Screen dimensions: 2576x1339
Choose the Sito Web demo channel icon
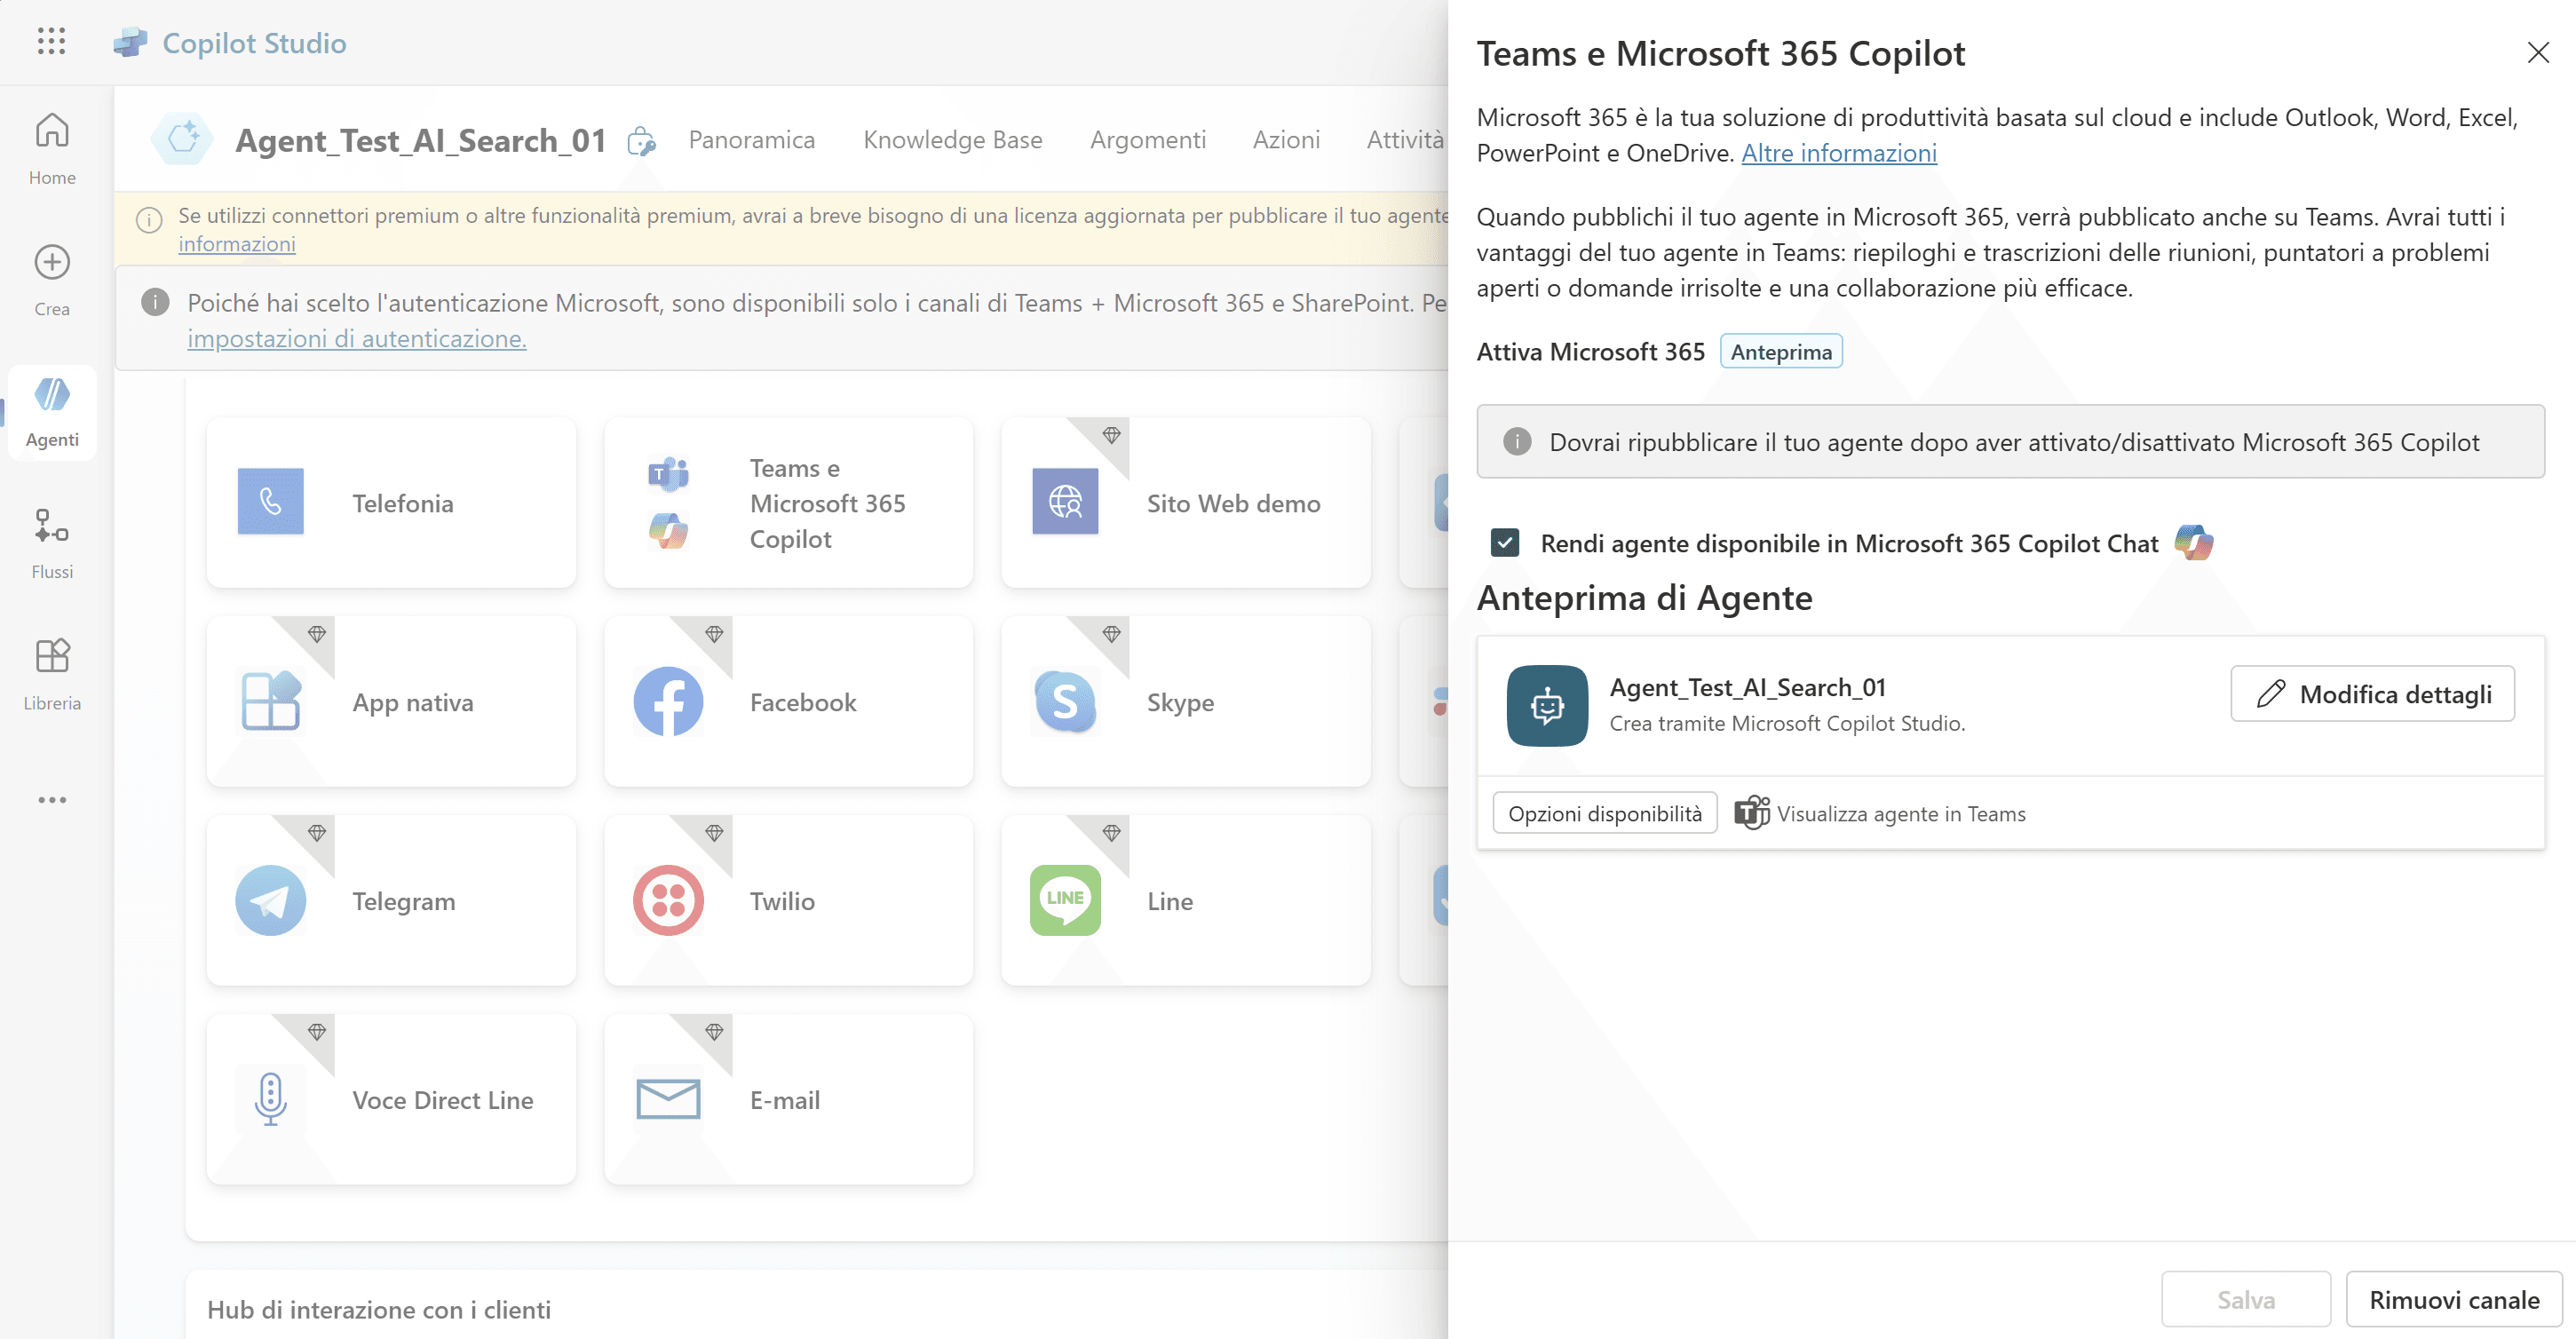(1065, 501)
